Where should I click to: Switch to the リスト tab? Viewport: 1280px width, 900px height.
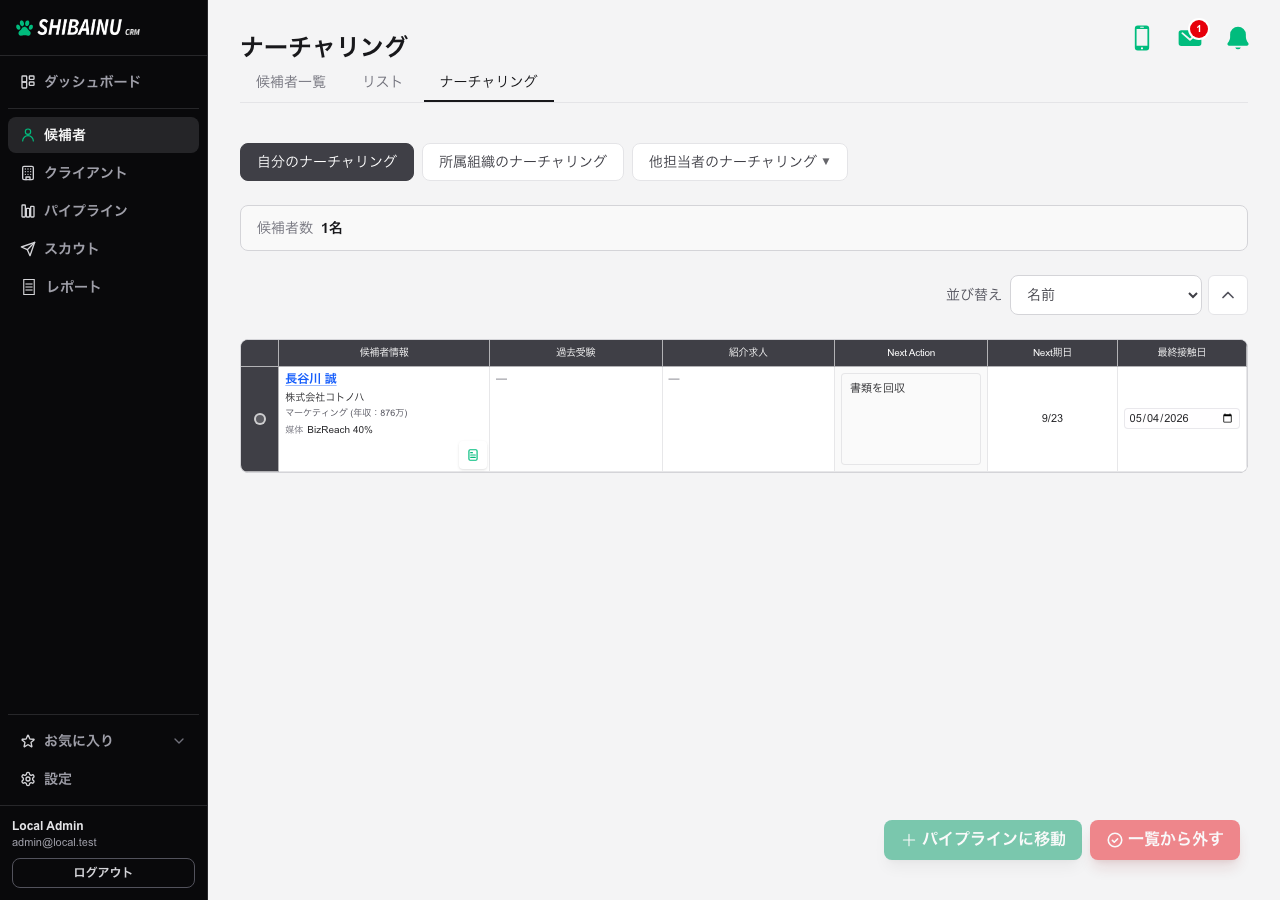(x=382, y=82)
